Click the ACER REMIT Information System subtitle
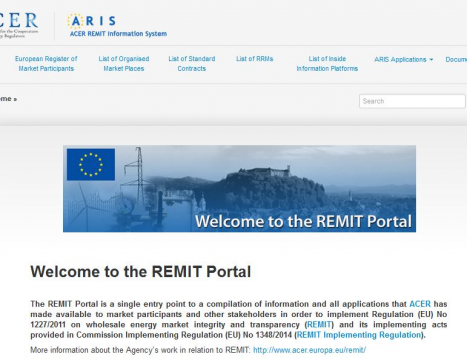Image resolution: width=467 pixels, height=360 pixels. click(x=118, y=34)
